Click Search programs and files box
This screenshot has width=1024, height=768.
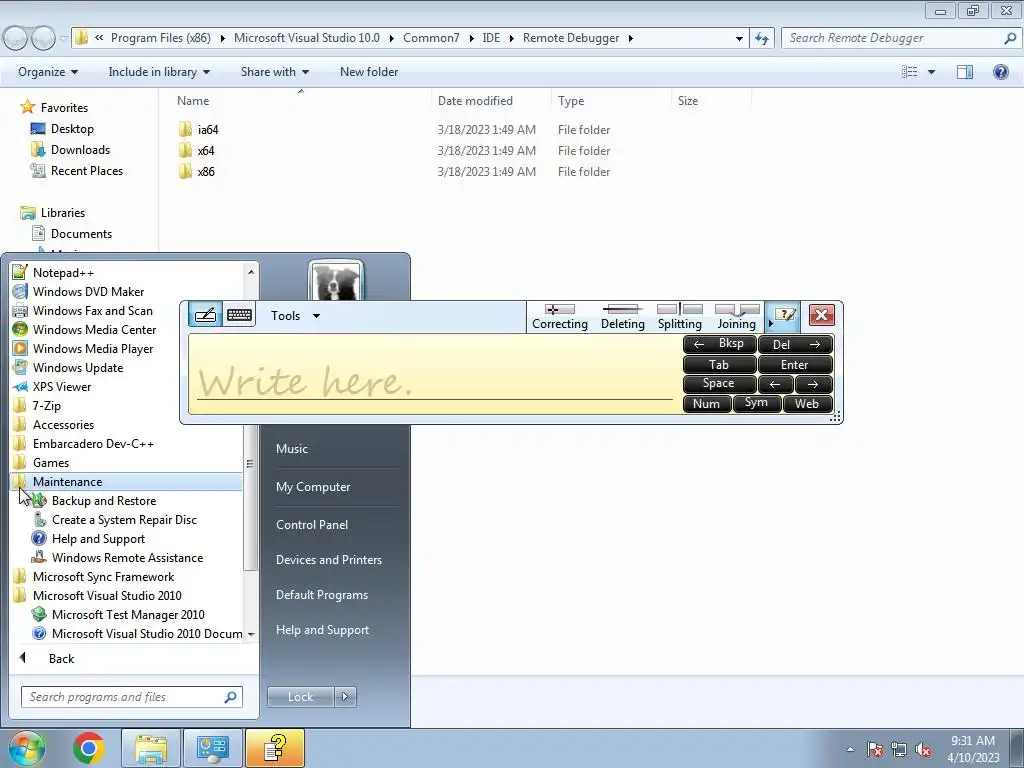[x=131, y=697]
